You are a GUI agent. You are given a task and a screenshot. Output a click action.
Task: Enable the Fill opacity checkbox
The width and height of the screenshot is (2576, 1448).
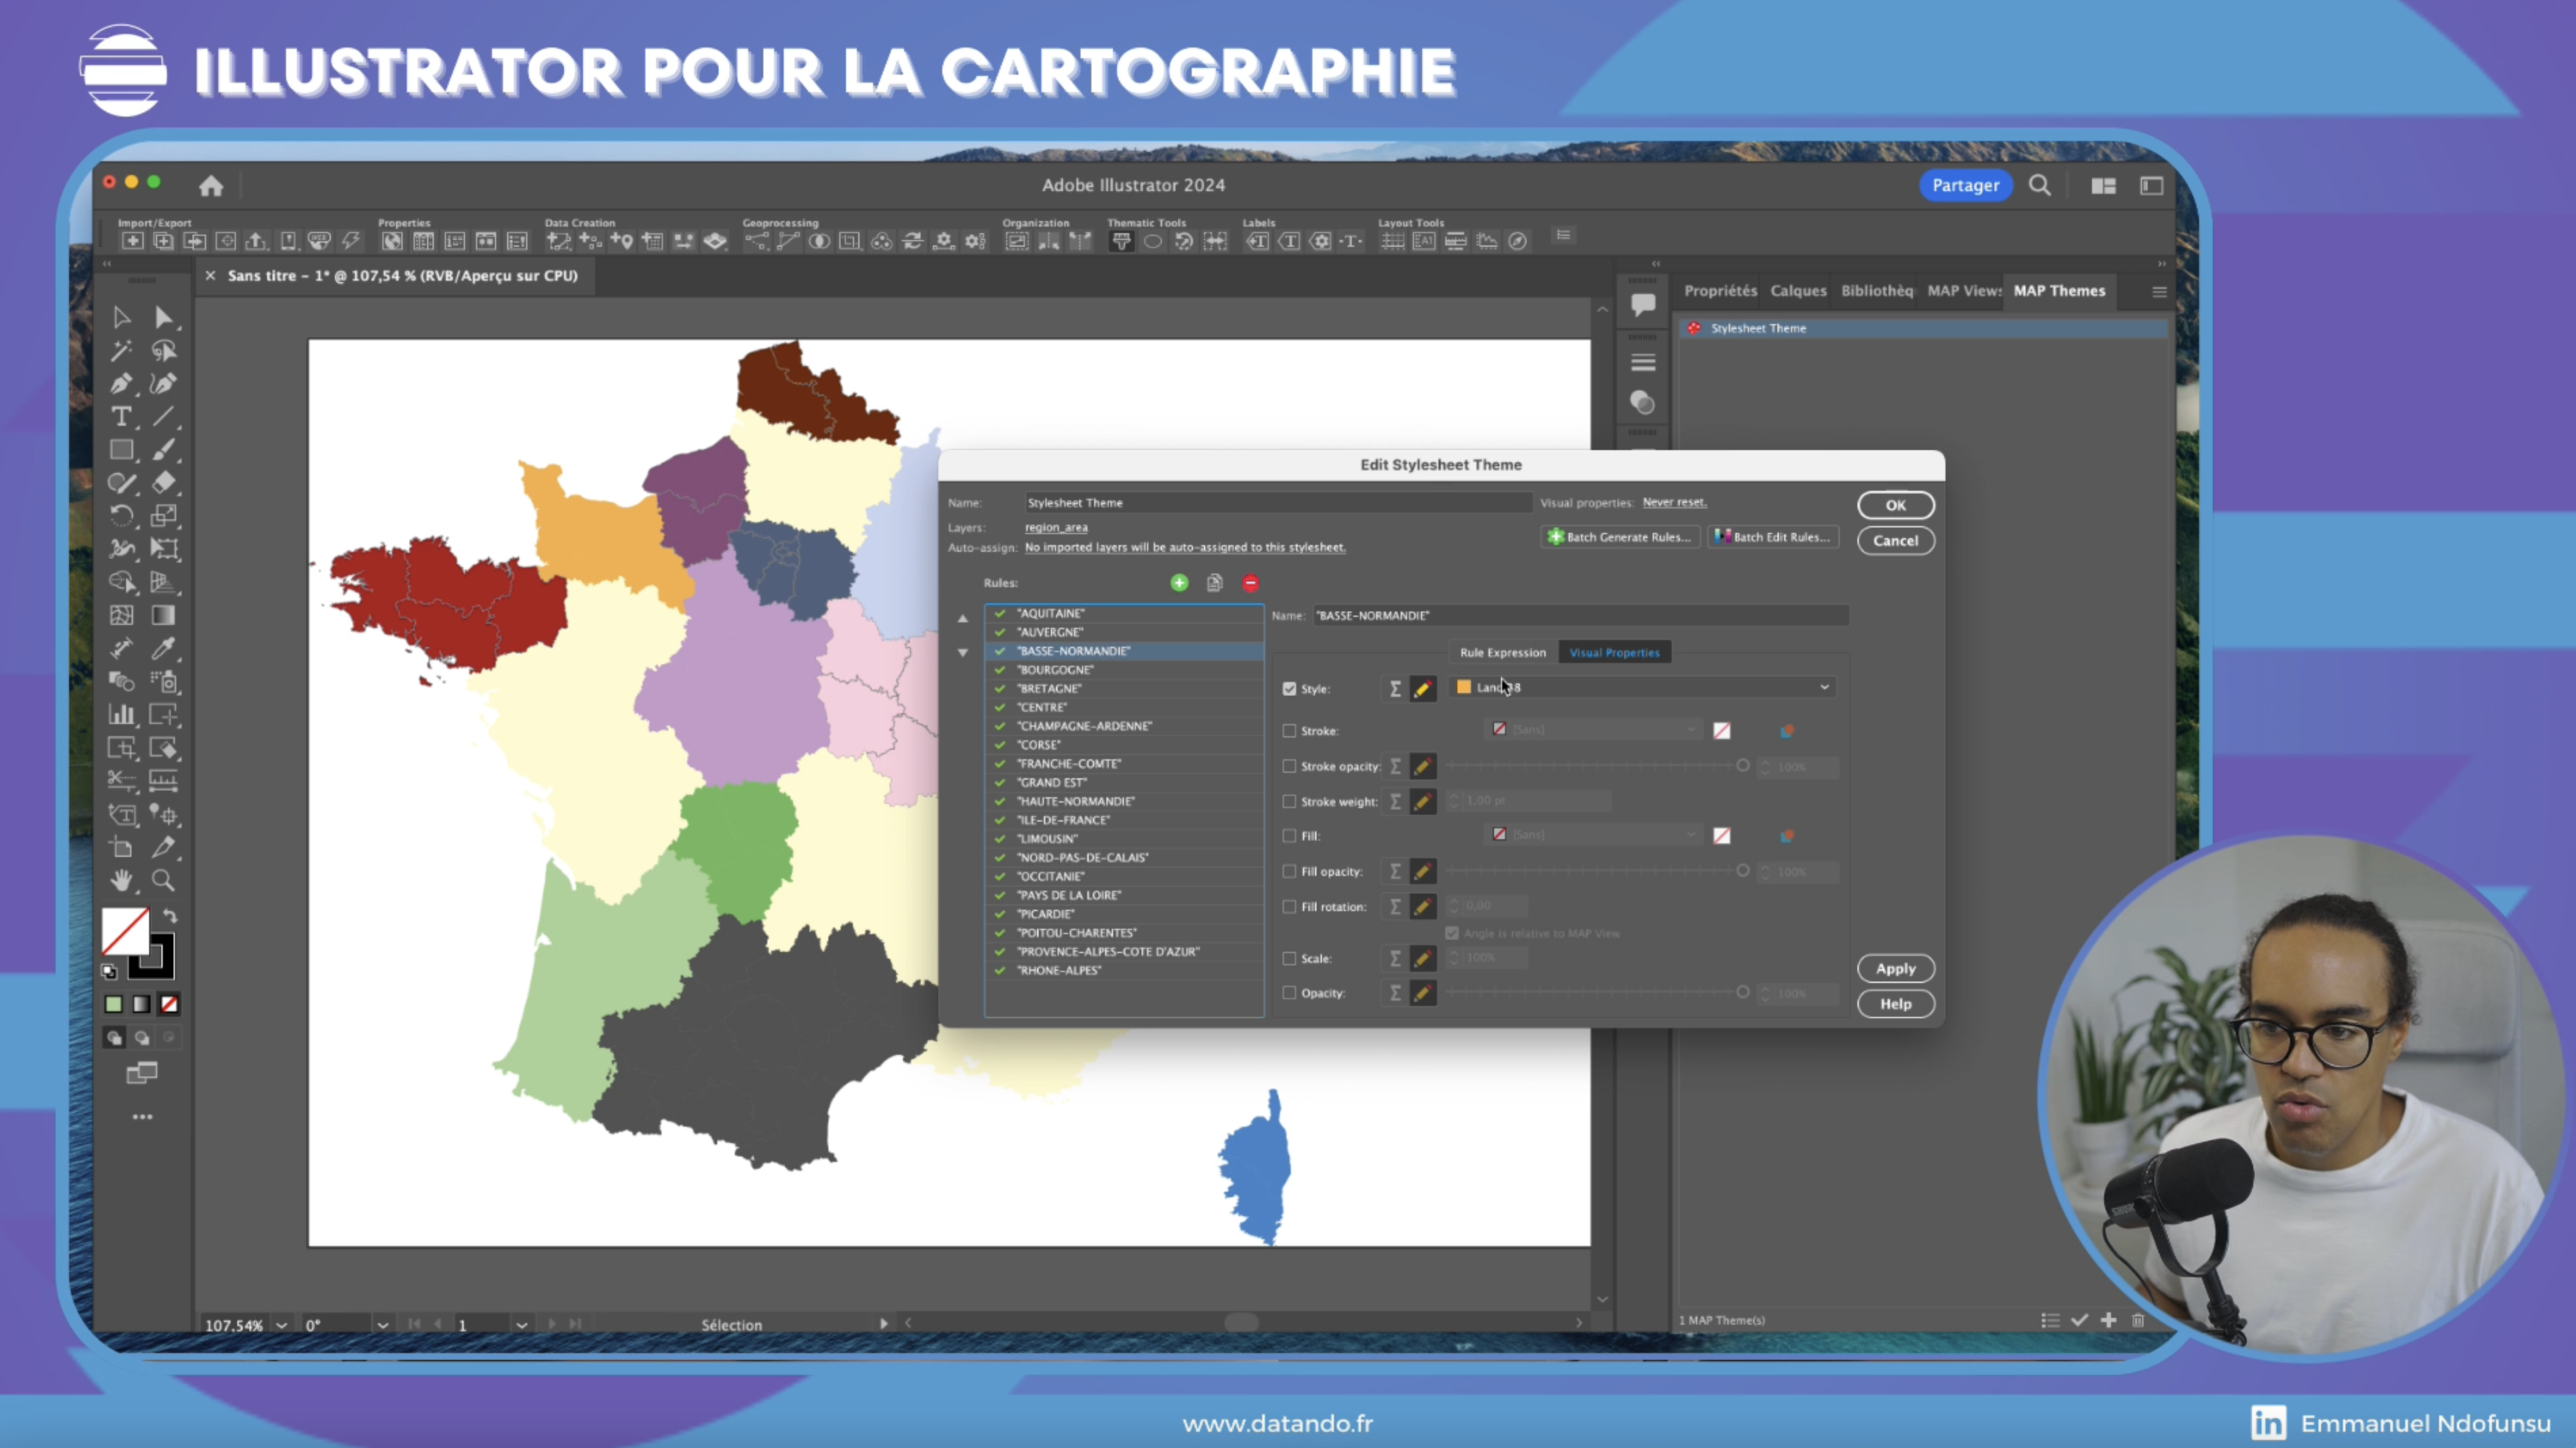point(1290,871)
